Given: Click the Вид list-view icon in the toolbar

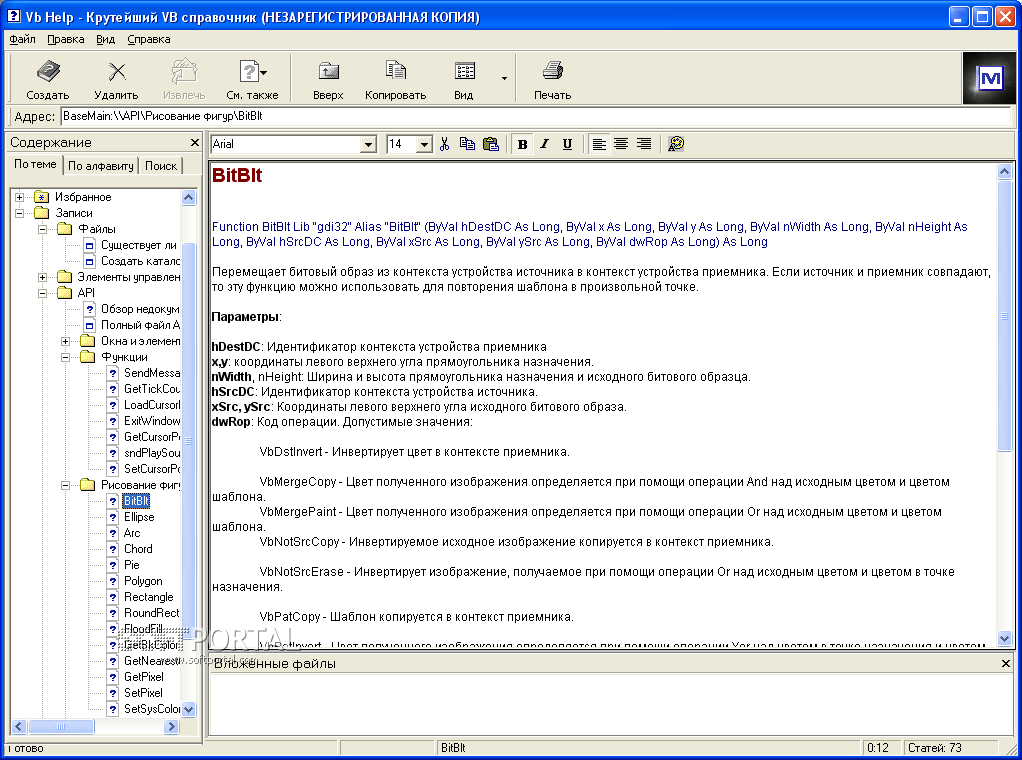Looking at the screenshot, I should (465, 71).
